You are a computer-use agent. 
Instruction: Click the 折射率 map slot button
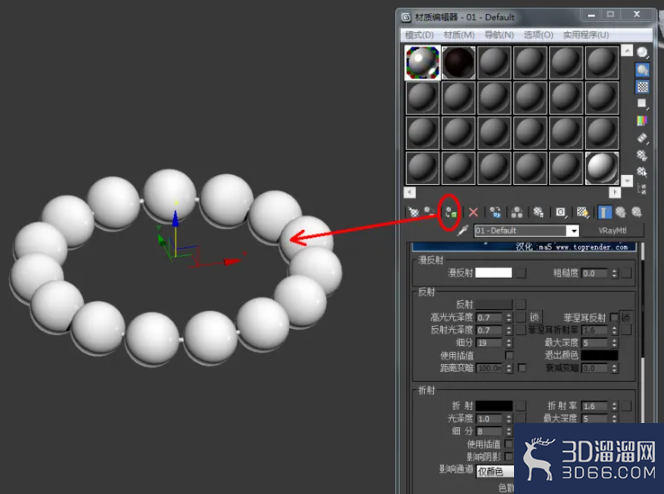[x=627, y=406]
